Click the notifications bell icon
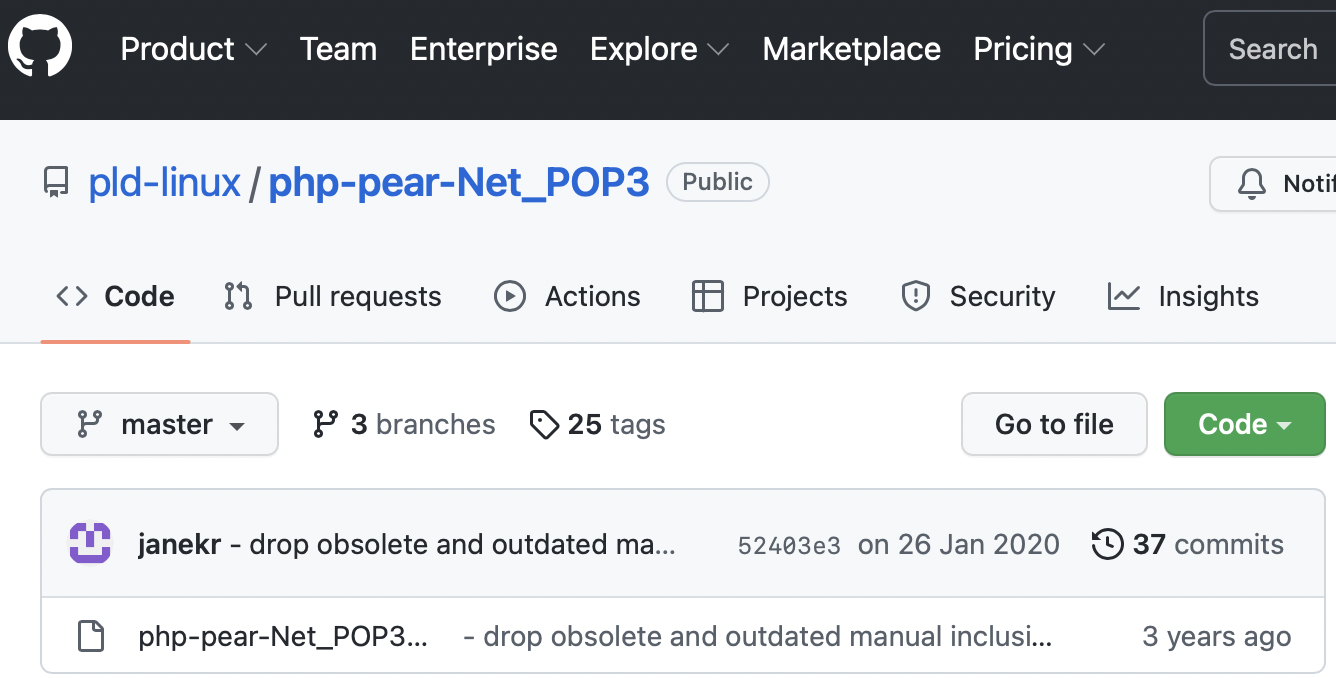This screenshot has height=678, width=1336. [x=1251, y=184]
